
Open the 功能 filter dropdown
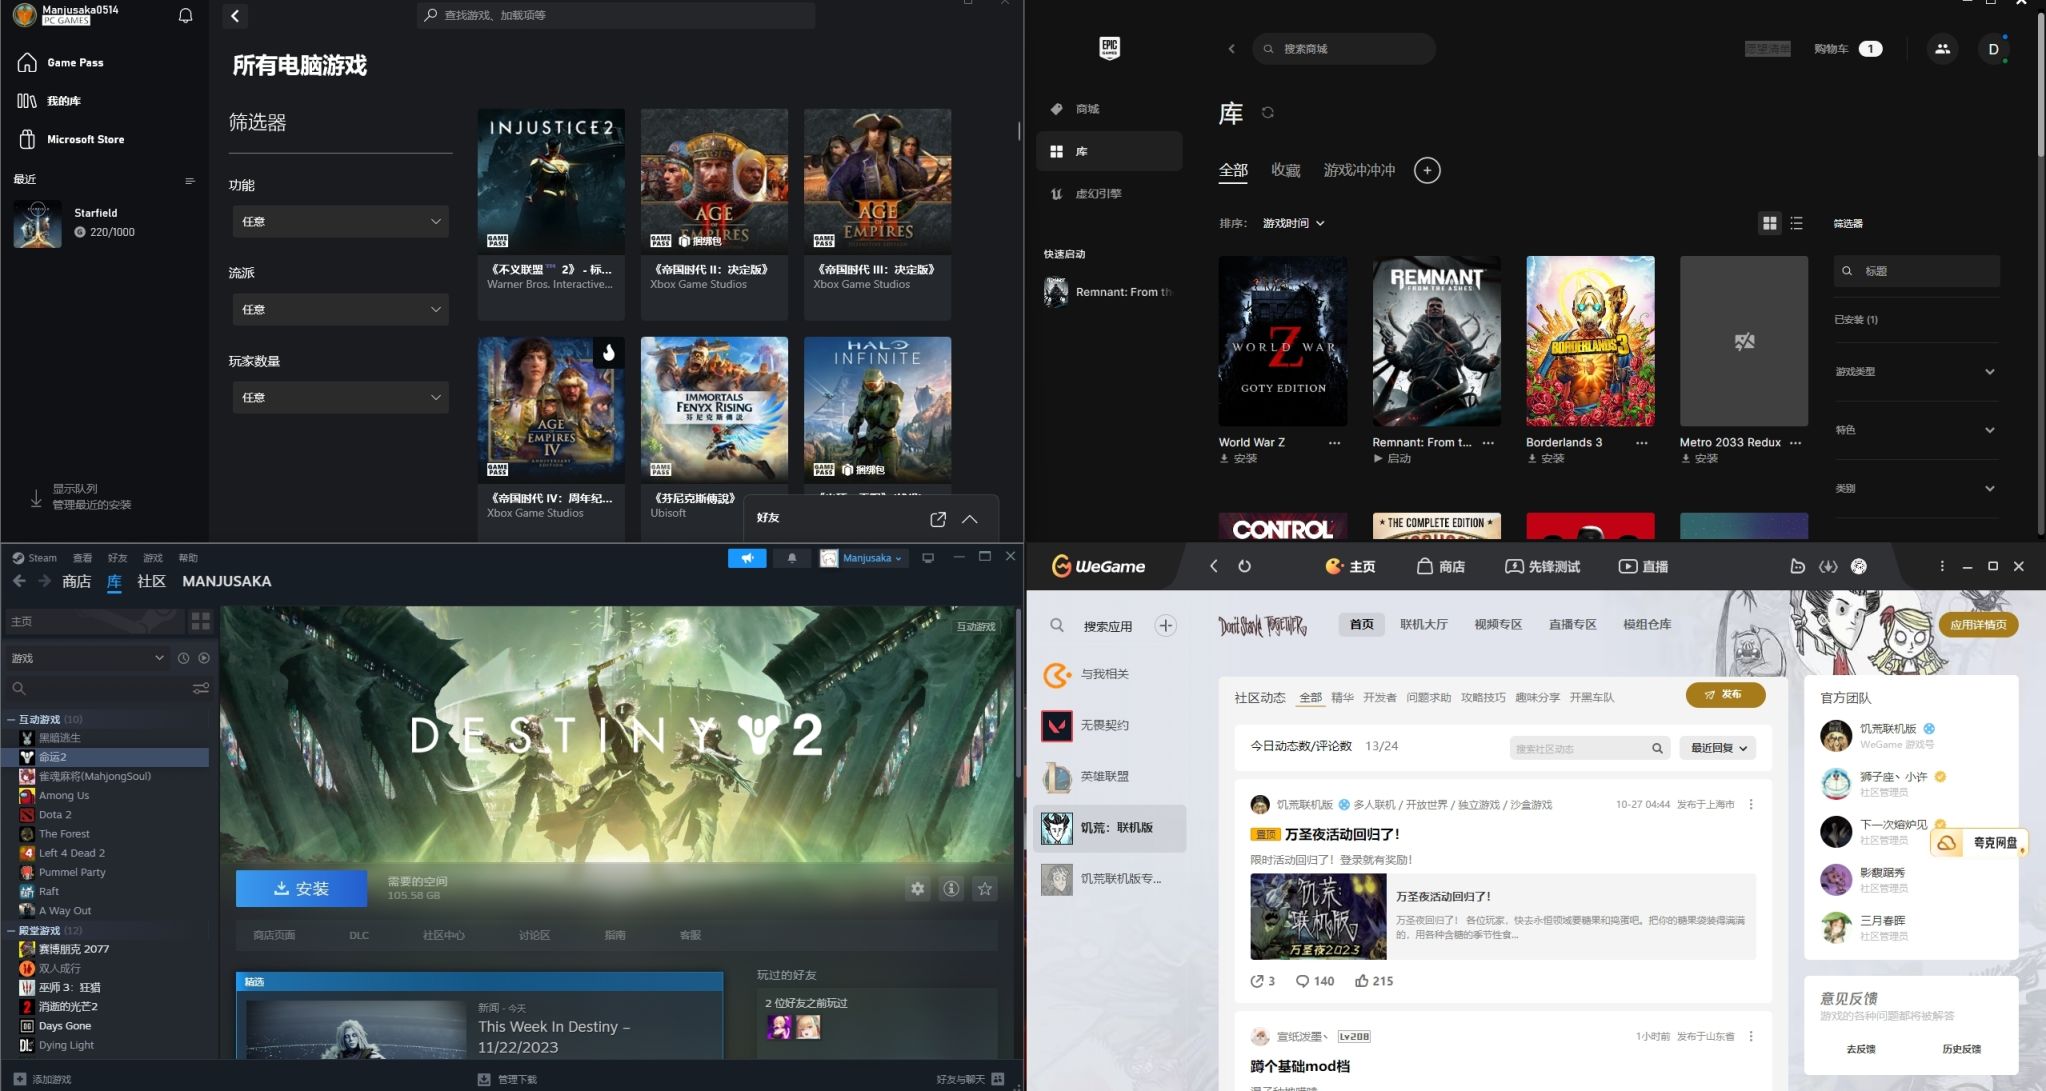(340, 221)
